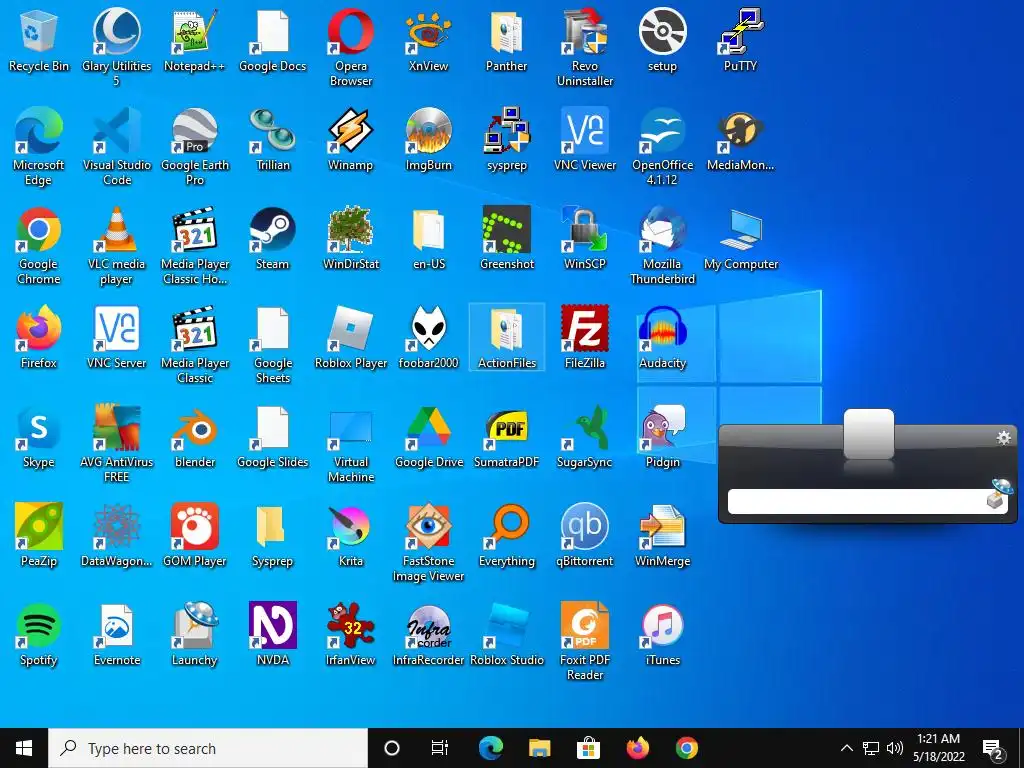The height and width of the screenshot is (768, 1024).
Task: Select the My Computer icon
Action: click(741, 239)
